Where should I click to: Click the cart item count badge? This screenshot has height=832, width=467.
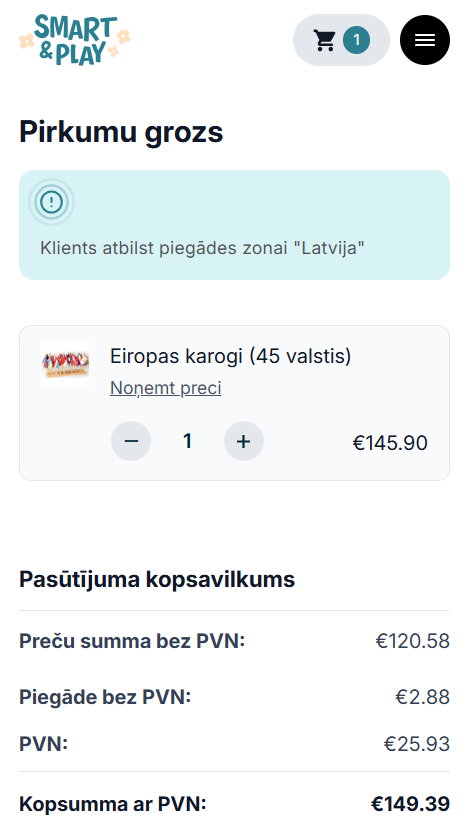(x=357, y=40)
